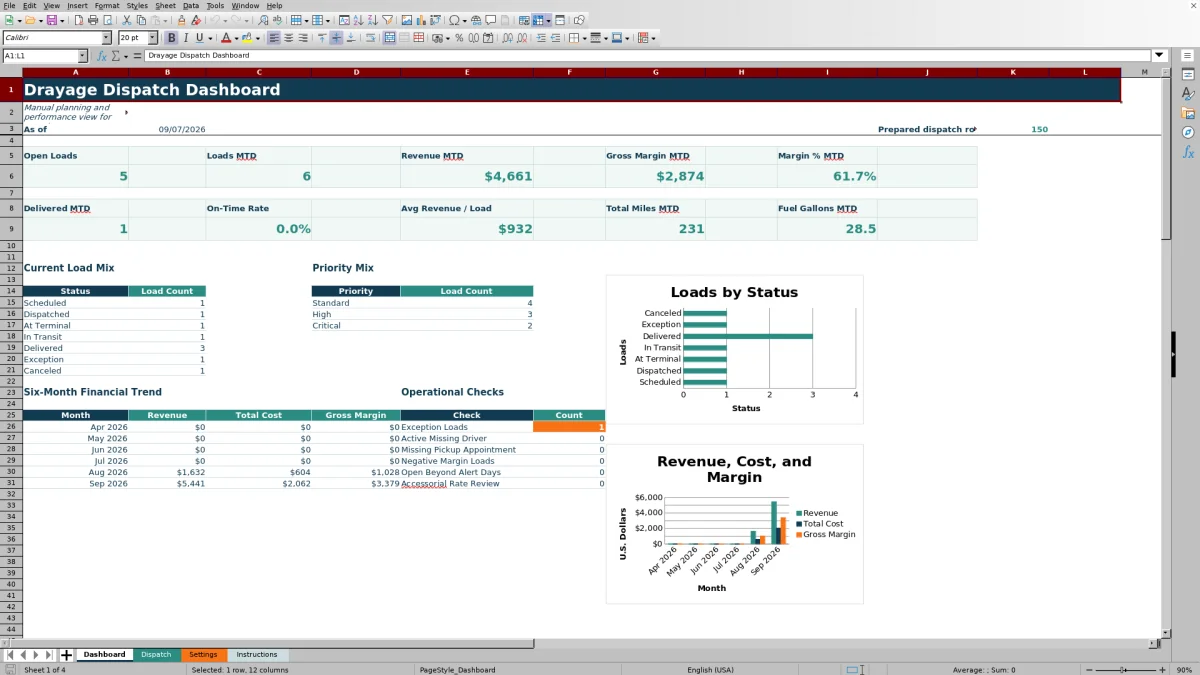Click the Insert Special Character omega icon
The height and width of the screenshot is (675, 1200).
click(x=455, y=20)
